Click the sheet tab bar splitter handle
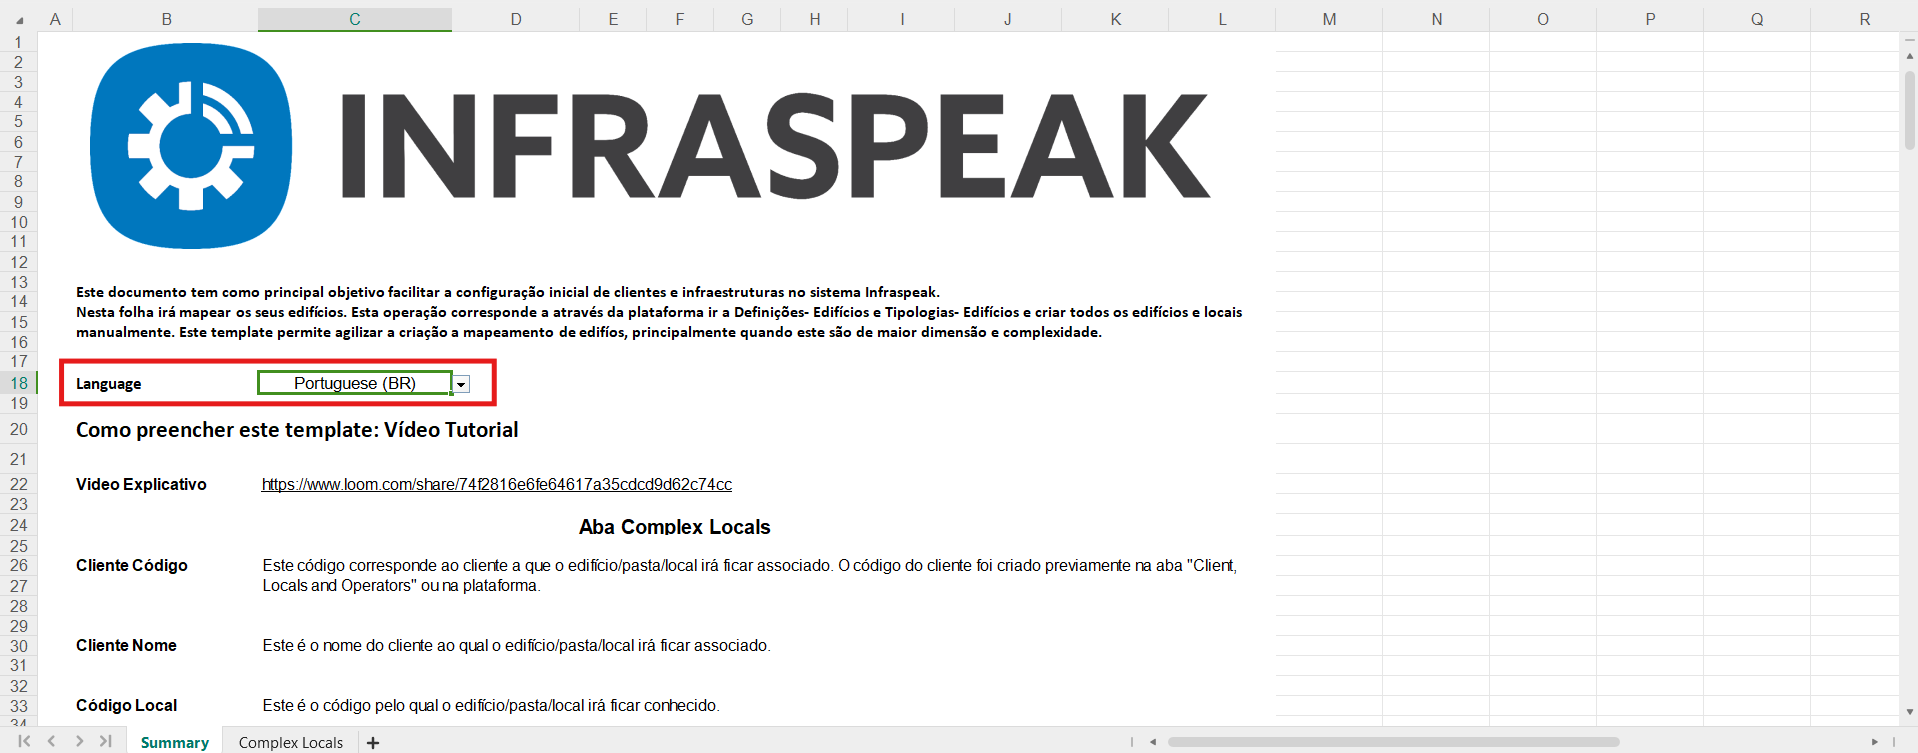Image resolution: width=1918 pixels, height=753 pixels. point(1132,742)
